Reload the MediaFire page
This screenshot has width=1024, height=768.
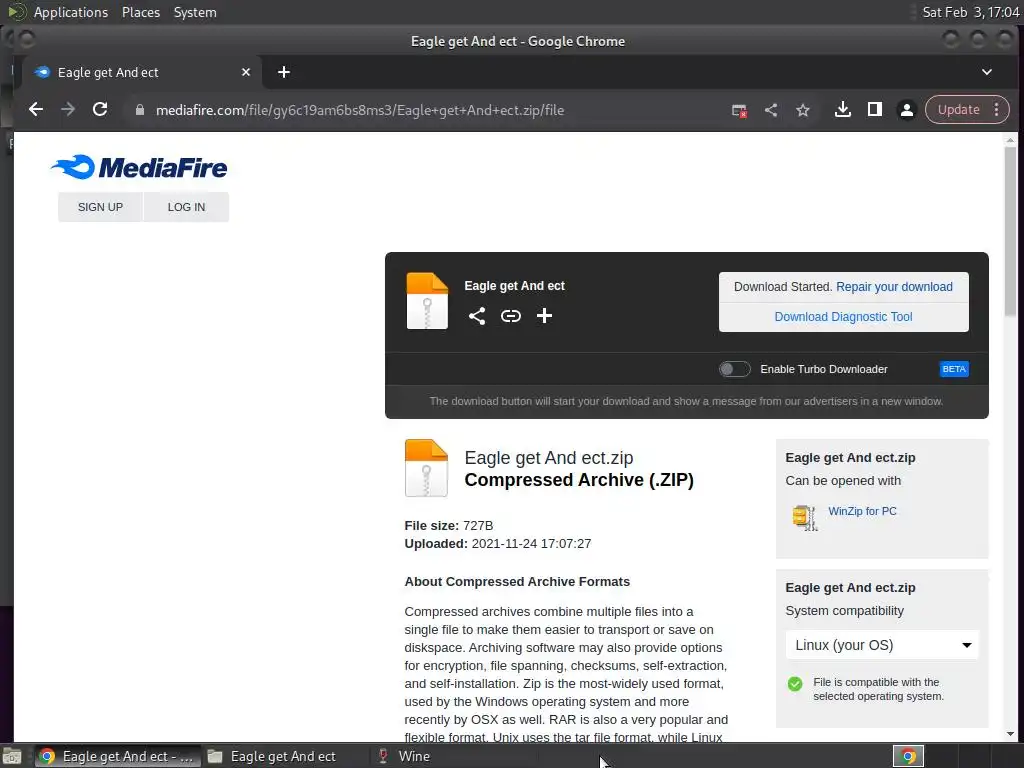(x=100, y=110)
